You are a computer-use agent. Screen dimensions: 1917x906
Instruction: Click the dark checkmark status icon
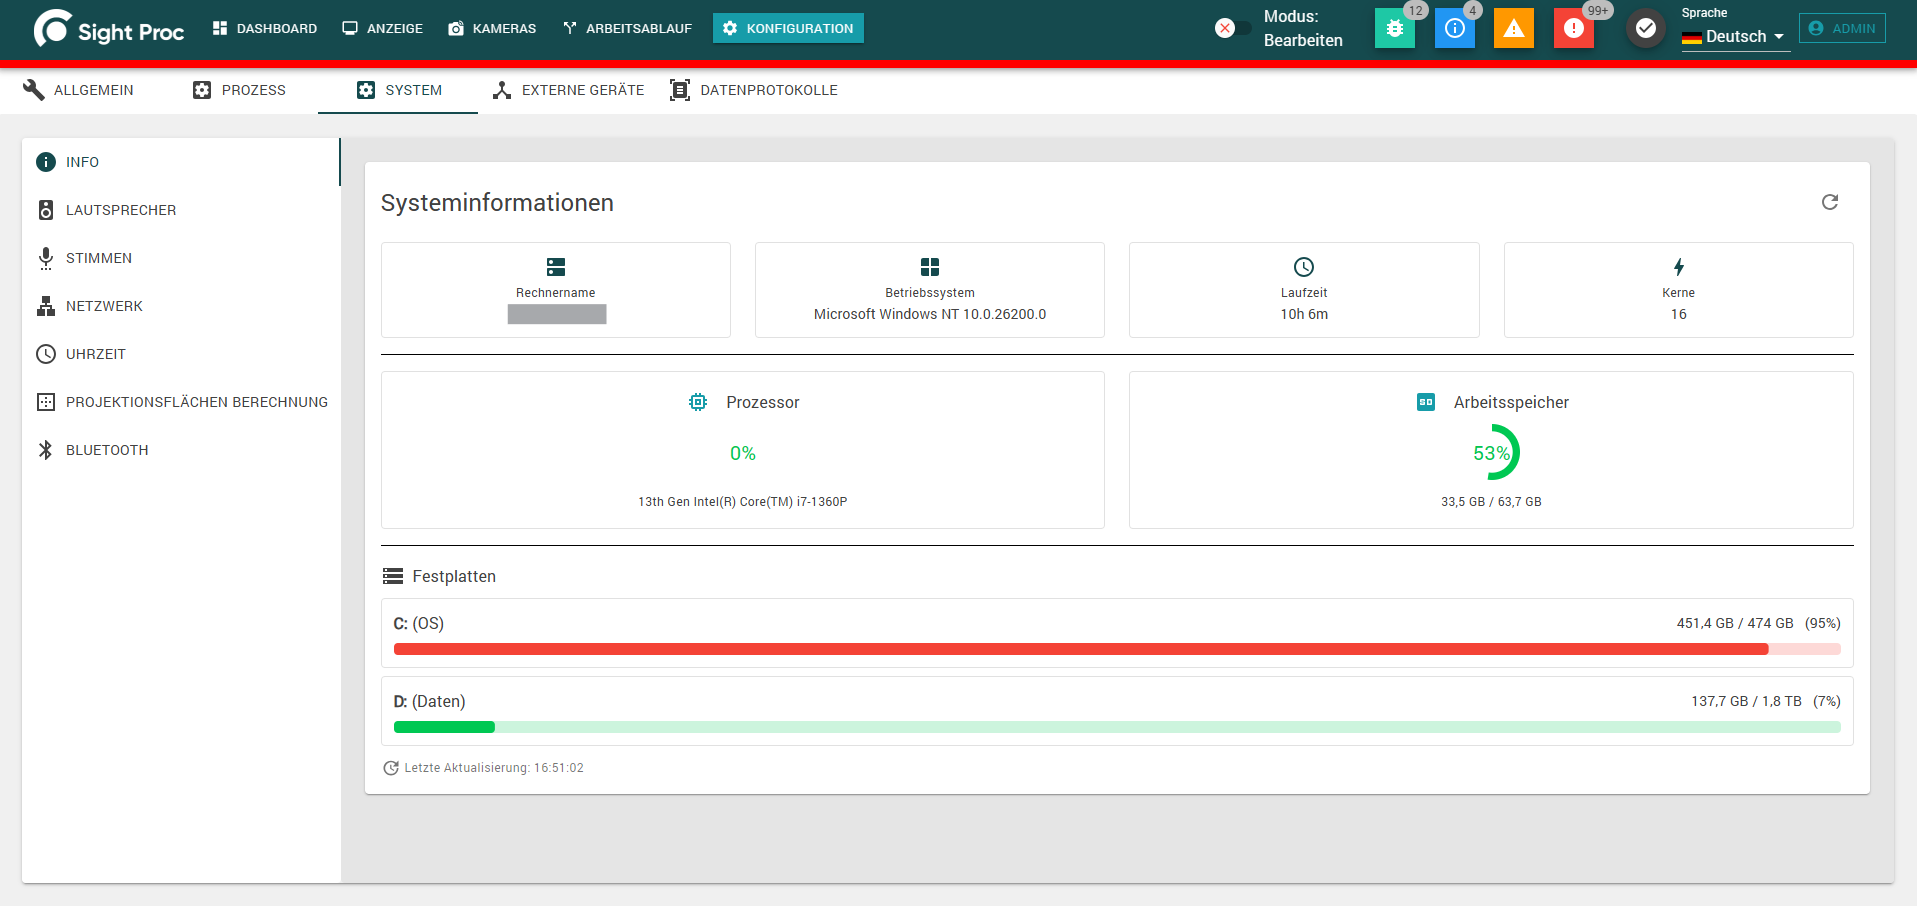[1645, 28]
